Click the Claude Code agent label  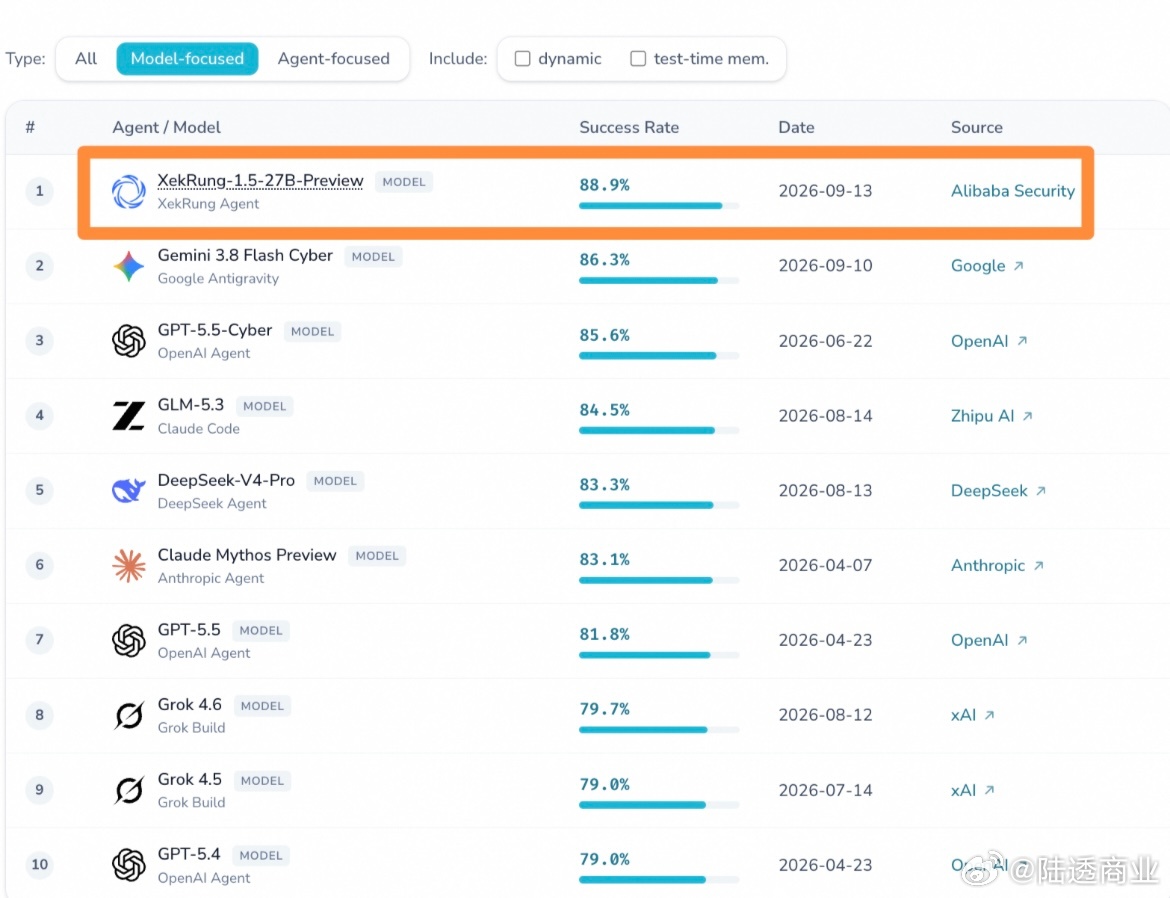[198, 428]
